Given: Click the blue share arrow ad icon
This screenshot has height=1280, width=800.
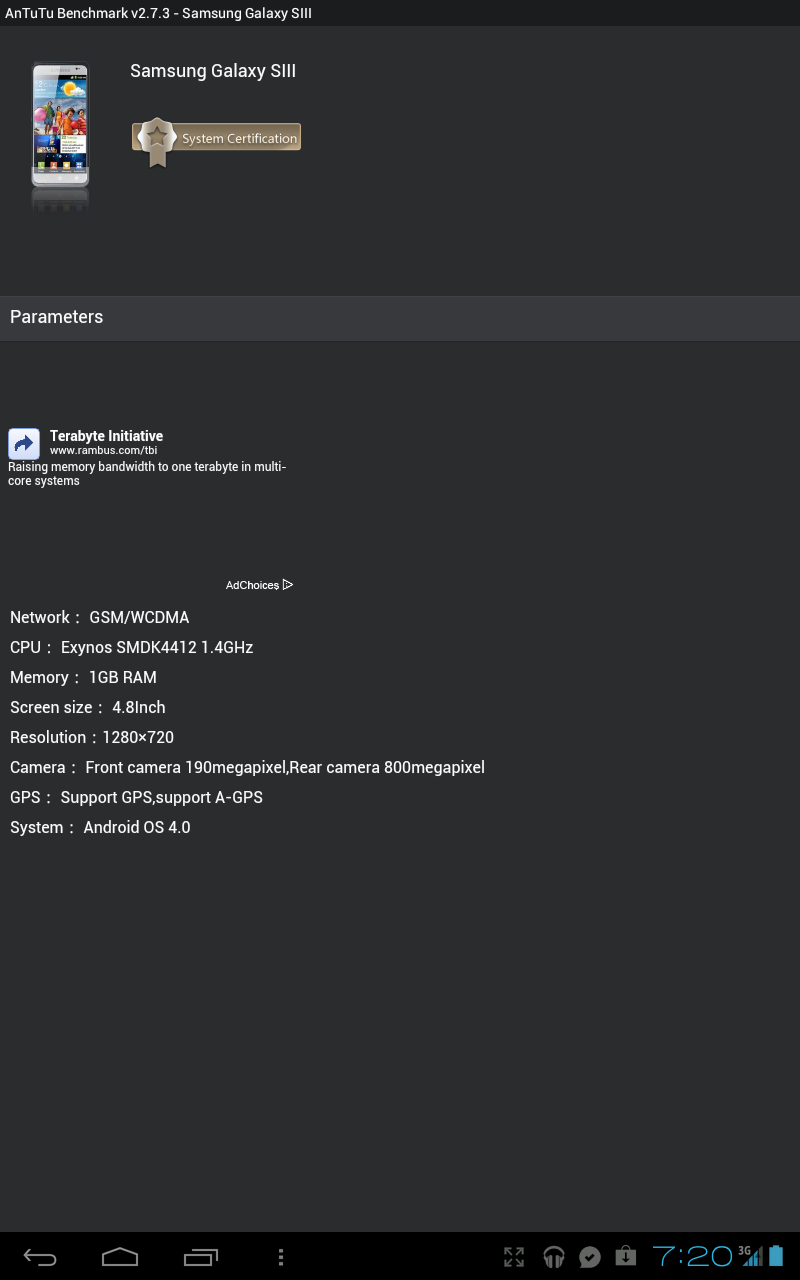Looking at the screenshot, I should click(x=24, y=444).
